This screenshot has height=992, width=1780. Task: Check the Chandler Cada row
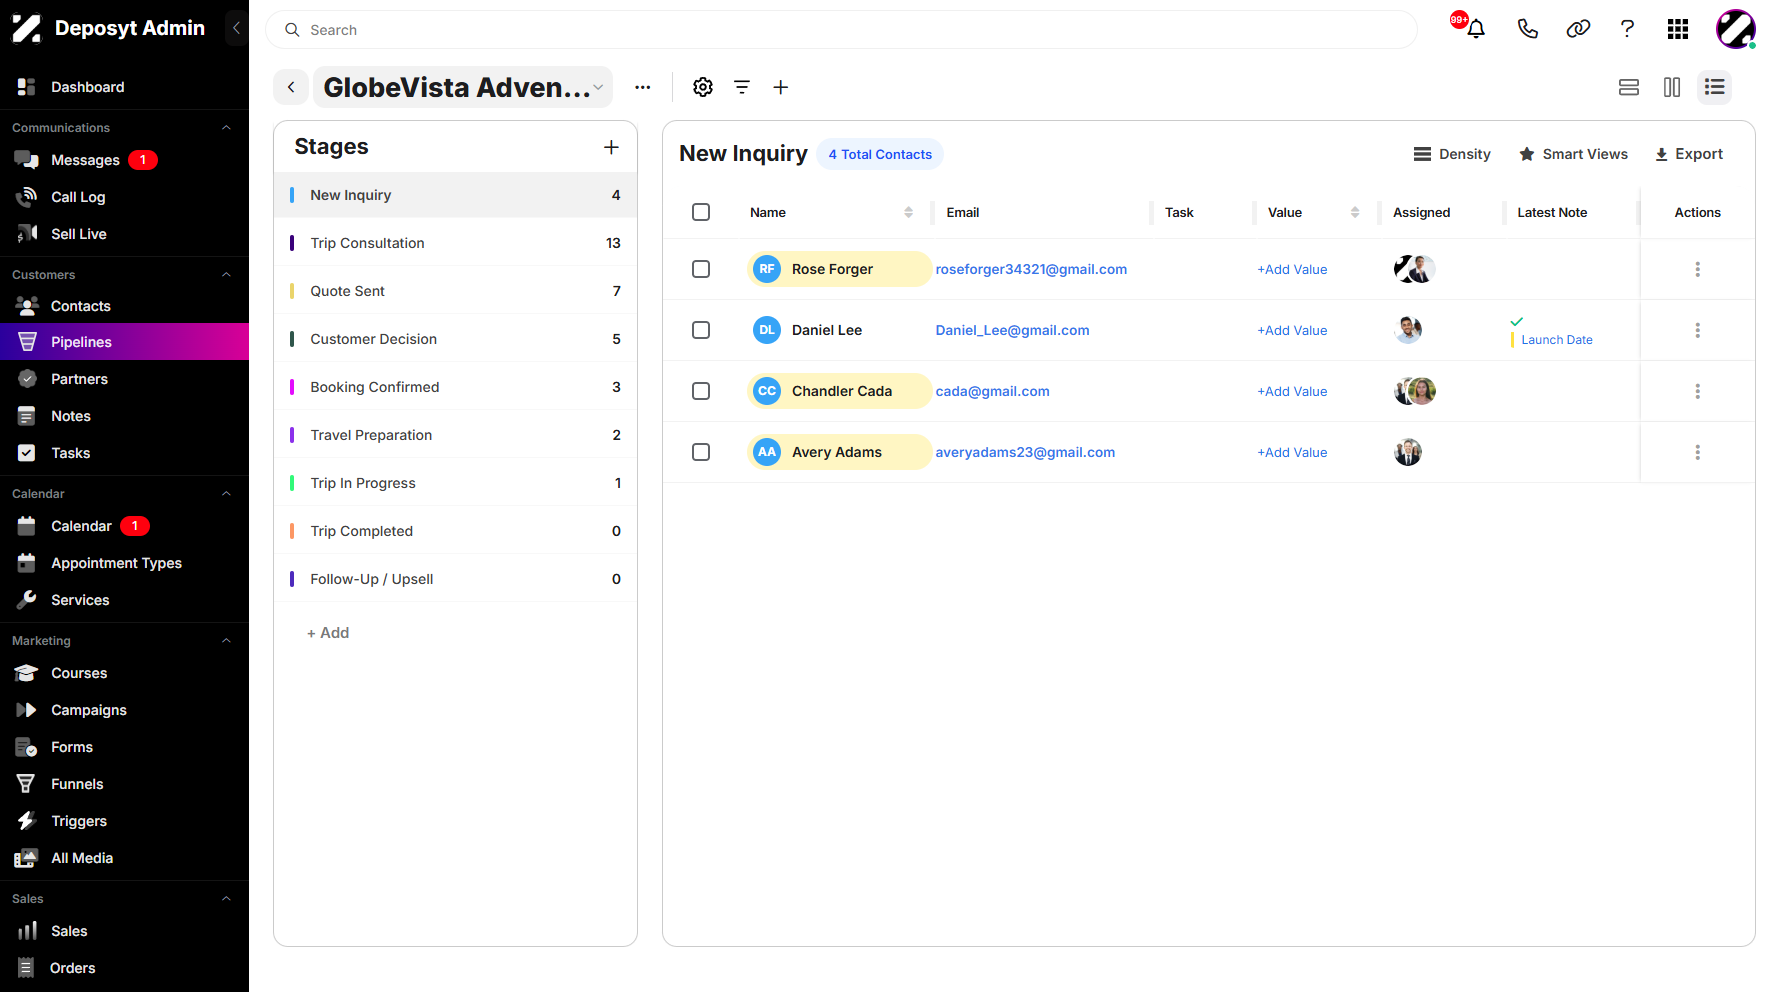pos(701,391)
